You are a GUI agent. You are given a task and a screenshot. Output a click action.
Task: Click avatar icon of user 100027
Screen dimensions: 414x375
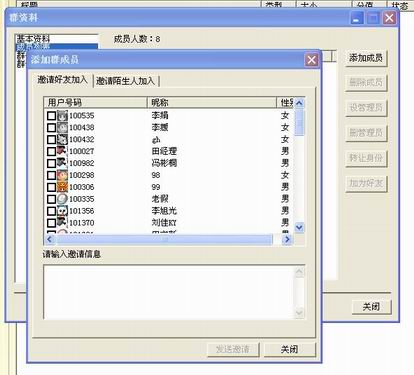pyautogui.click(x=62, y=151)
